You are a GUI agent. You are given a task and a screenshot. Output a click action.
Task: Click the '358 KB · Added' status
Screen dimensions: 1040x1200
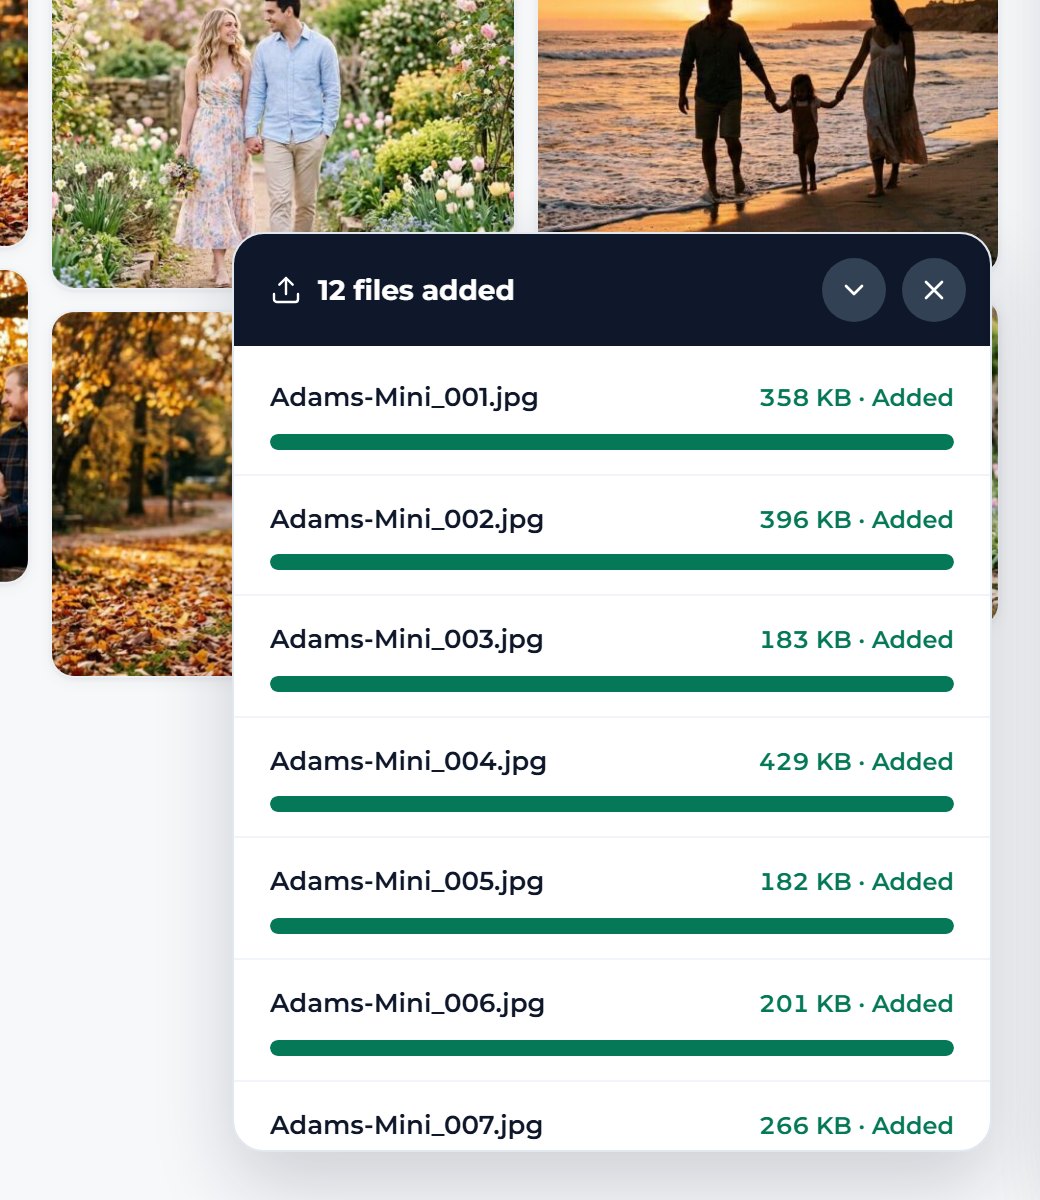tap(856, 398)
